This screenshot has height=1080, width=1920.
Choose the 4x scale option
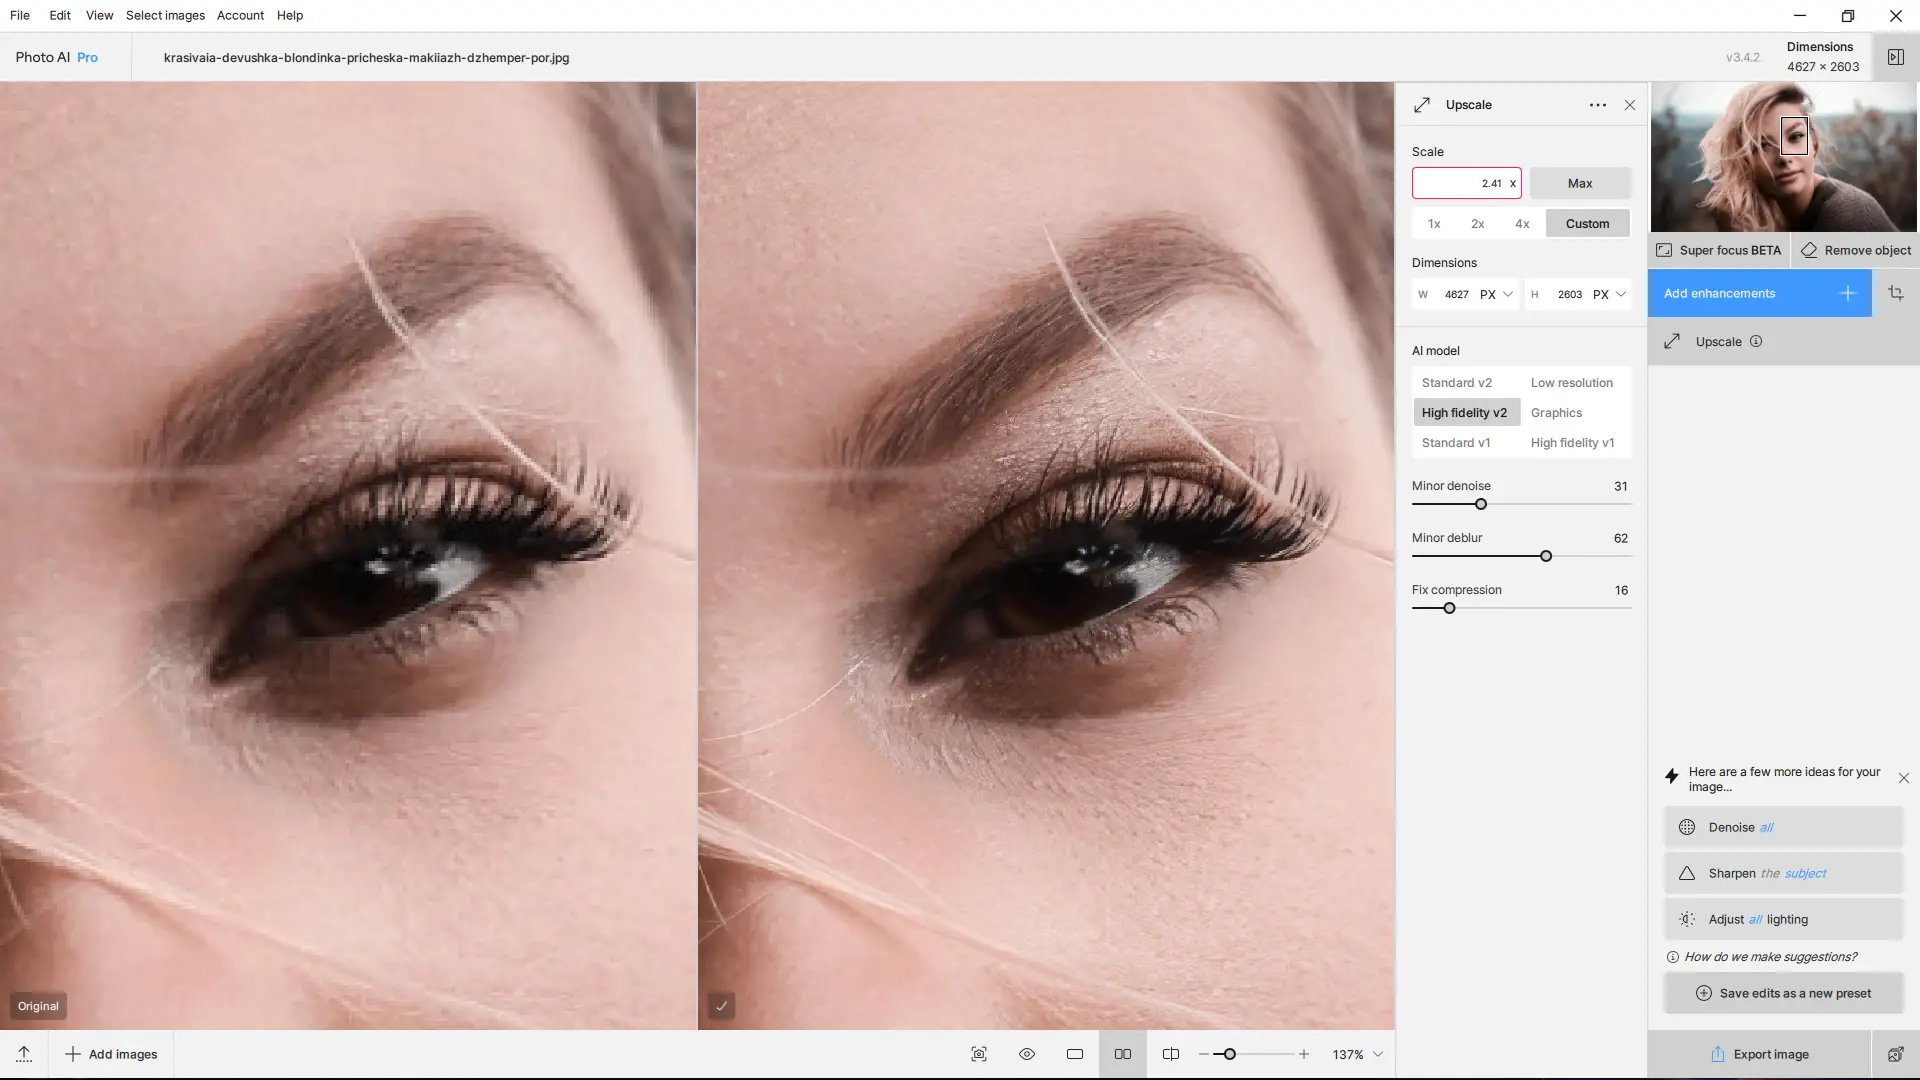click(x=1522, y=224)
